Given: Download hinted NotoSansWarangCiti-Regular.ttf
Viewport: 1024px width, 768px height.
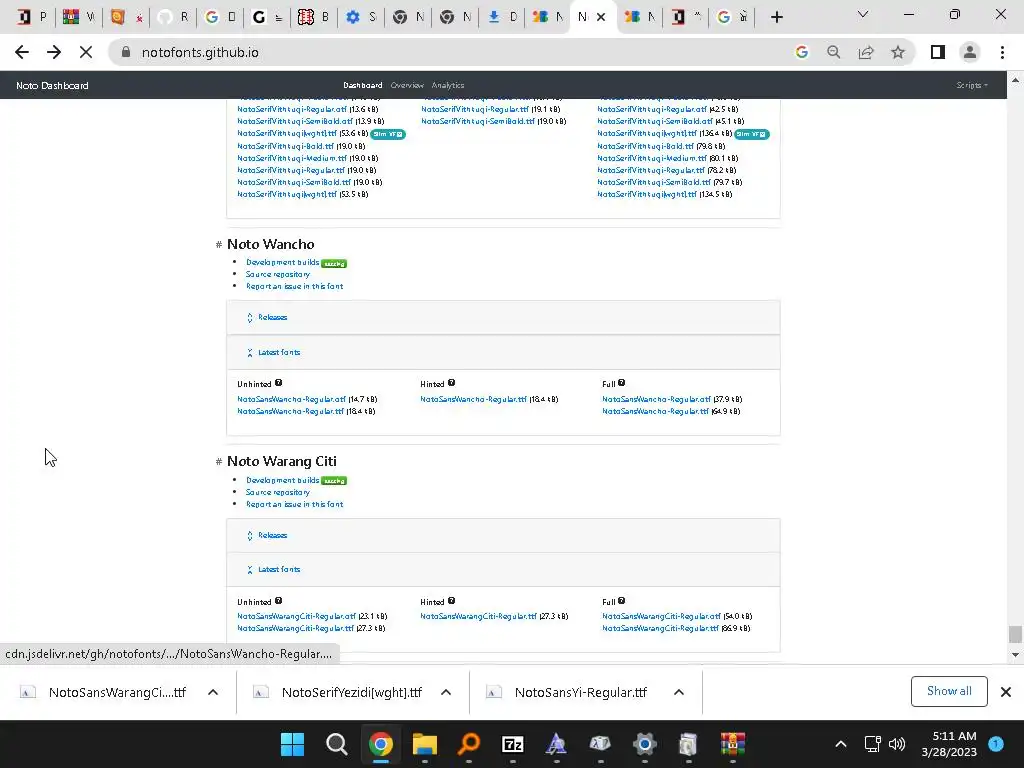Looking at the screenshot, I should point(478,616).
